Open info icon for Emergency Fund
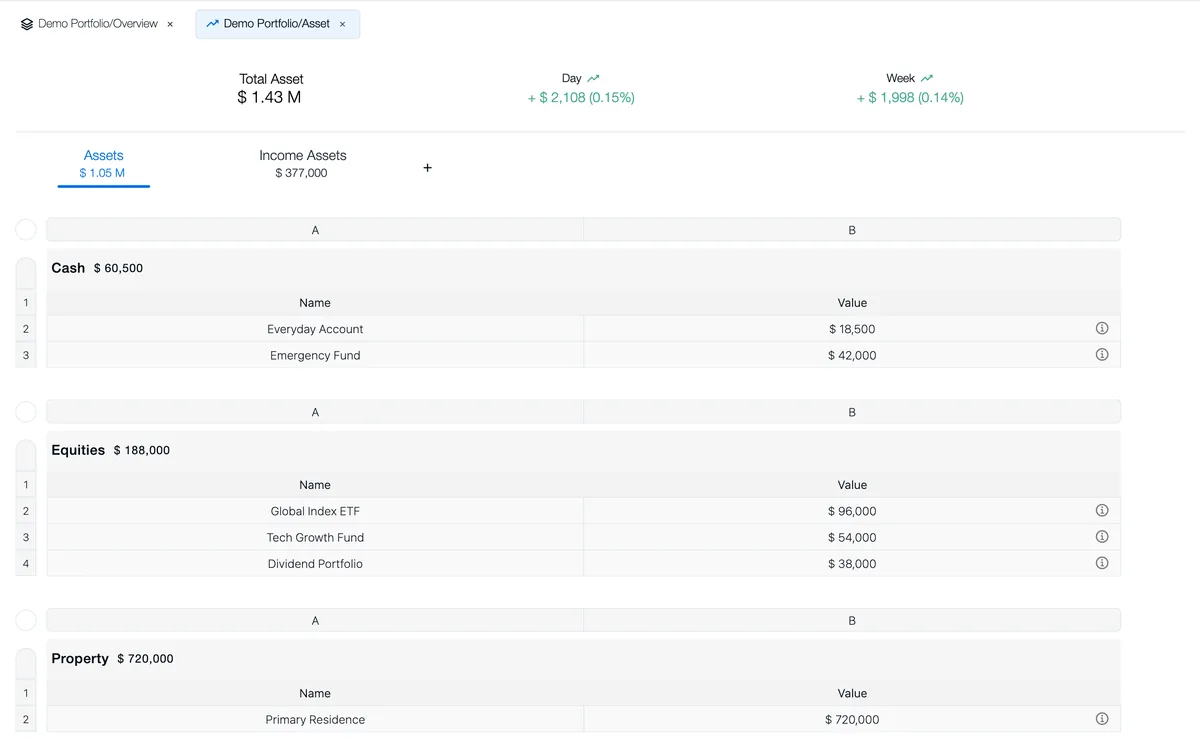1200x750 pixels. pyautogui.click(x=1102, y=354)
